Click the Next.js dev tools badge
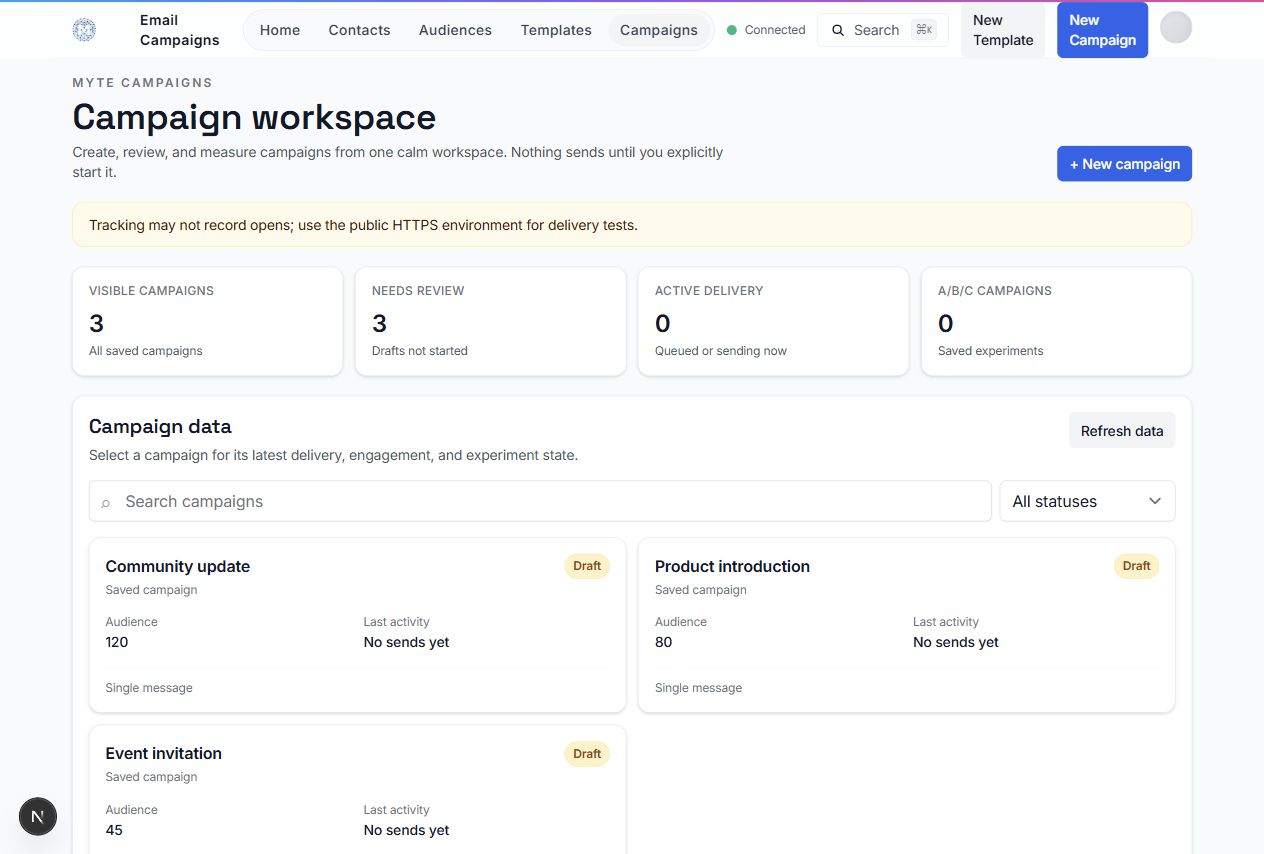This screenshot has height=854, width=1264. tap(38, 817)
